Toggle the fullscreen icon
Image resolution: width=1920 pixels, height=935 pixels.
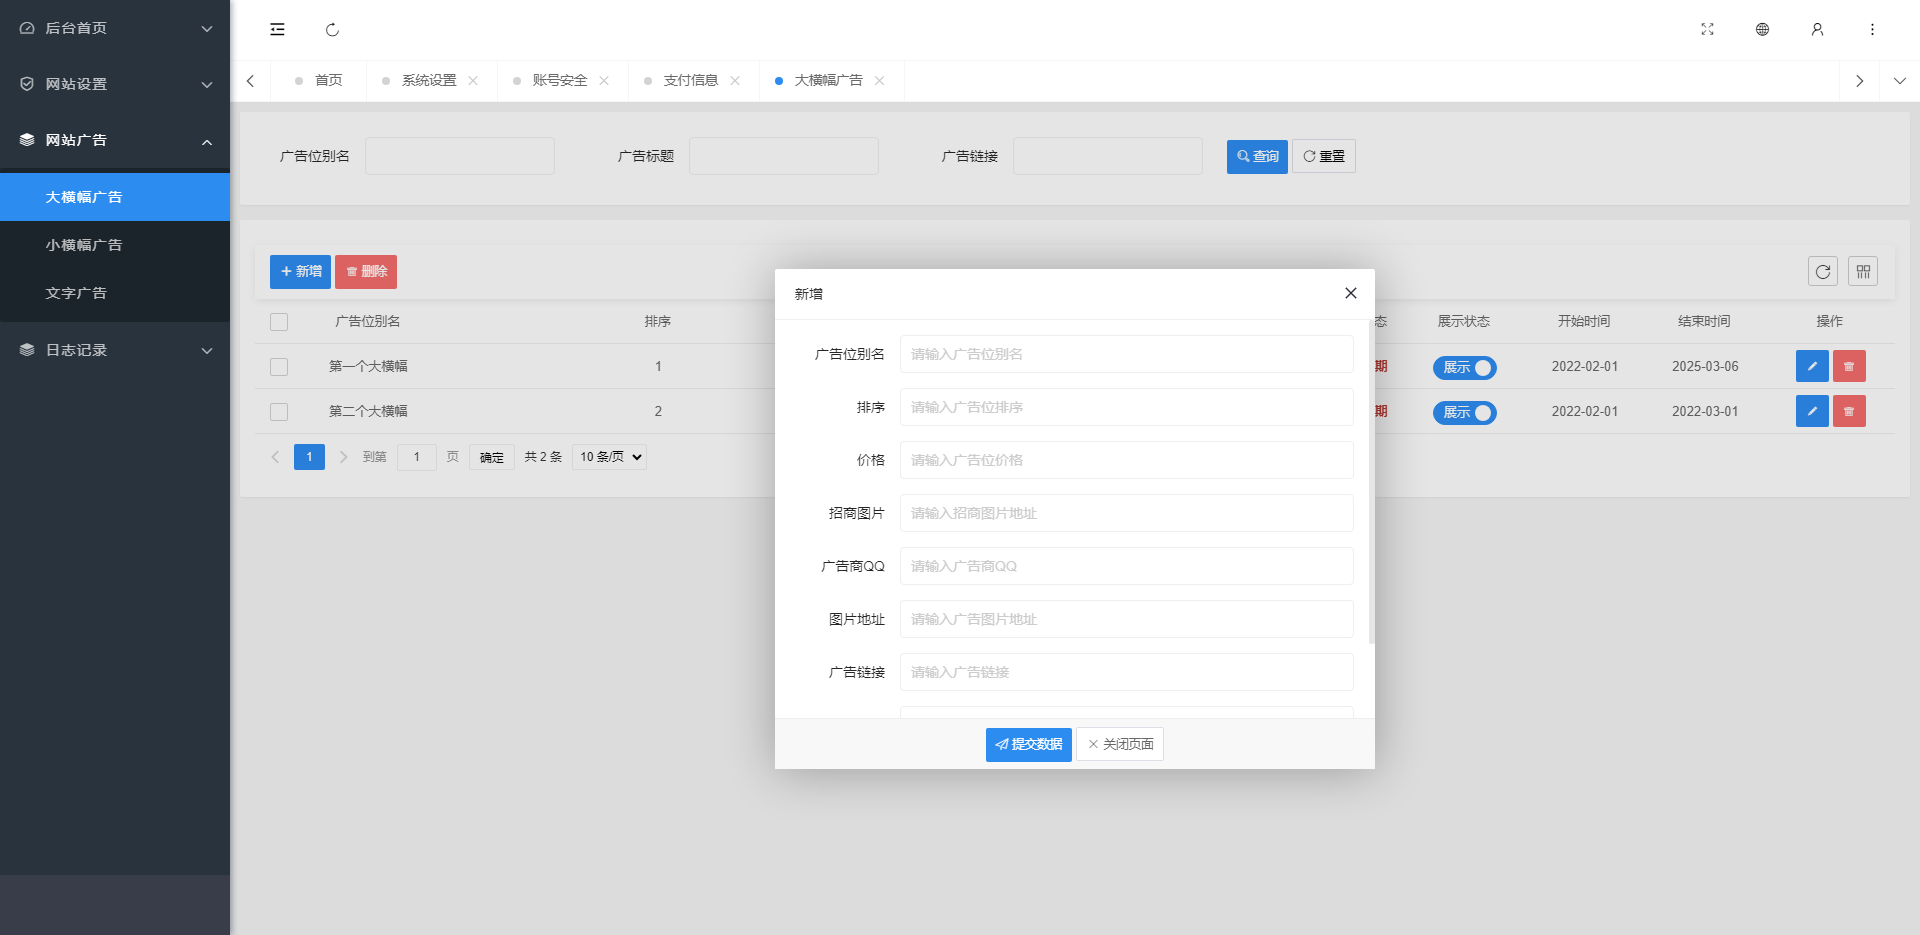tap(1707, 29)
